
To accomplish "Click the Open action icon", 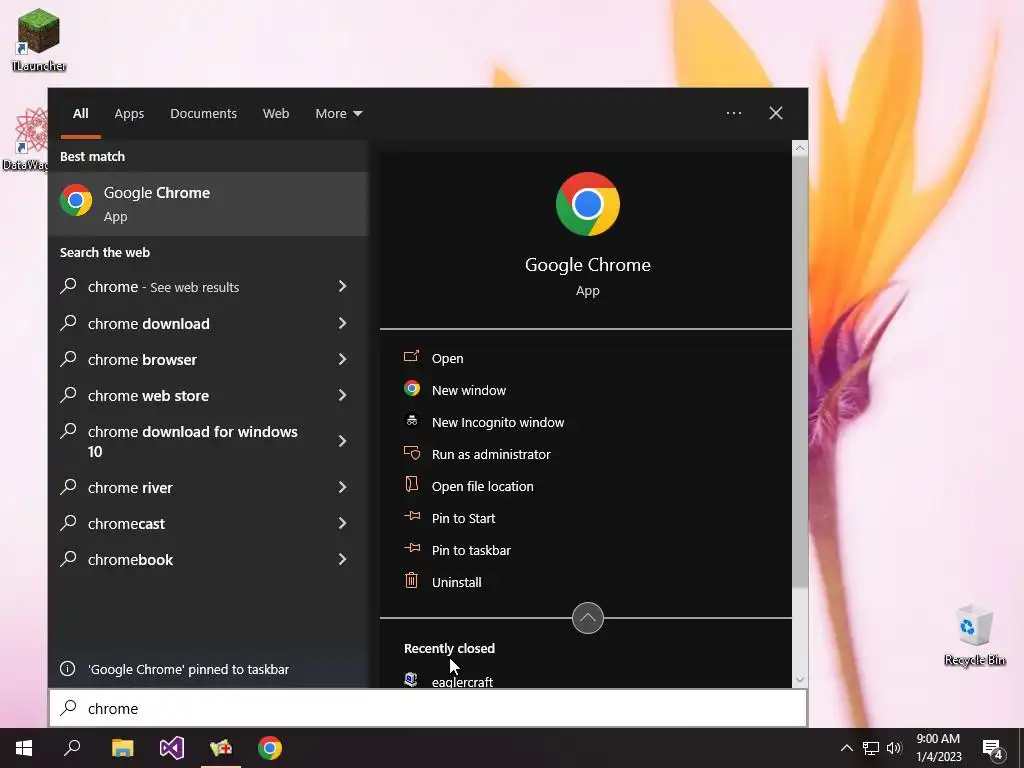I will click(x=411, y=357).
